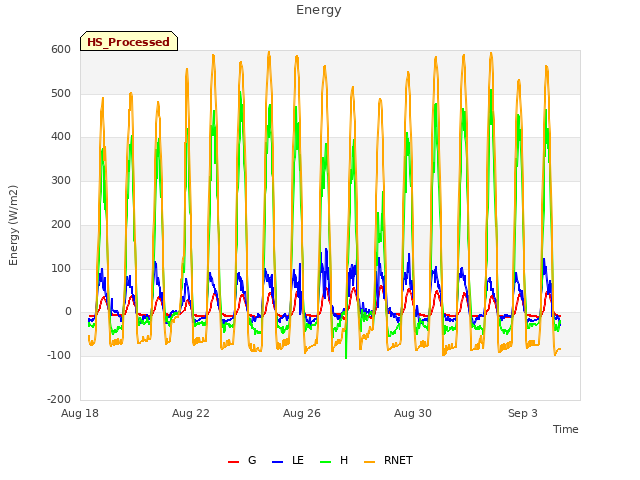Click the HS_Processed annotation label
The width and height of the screenshot is (640, 480).
[129, 42]
